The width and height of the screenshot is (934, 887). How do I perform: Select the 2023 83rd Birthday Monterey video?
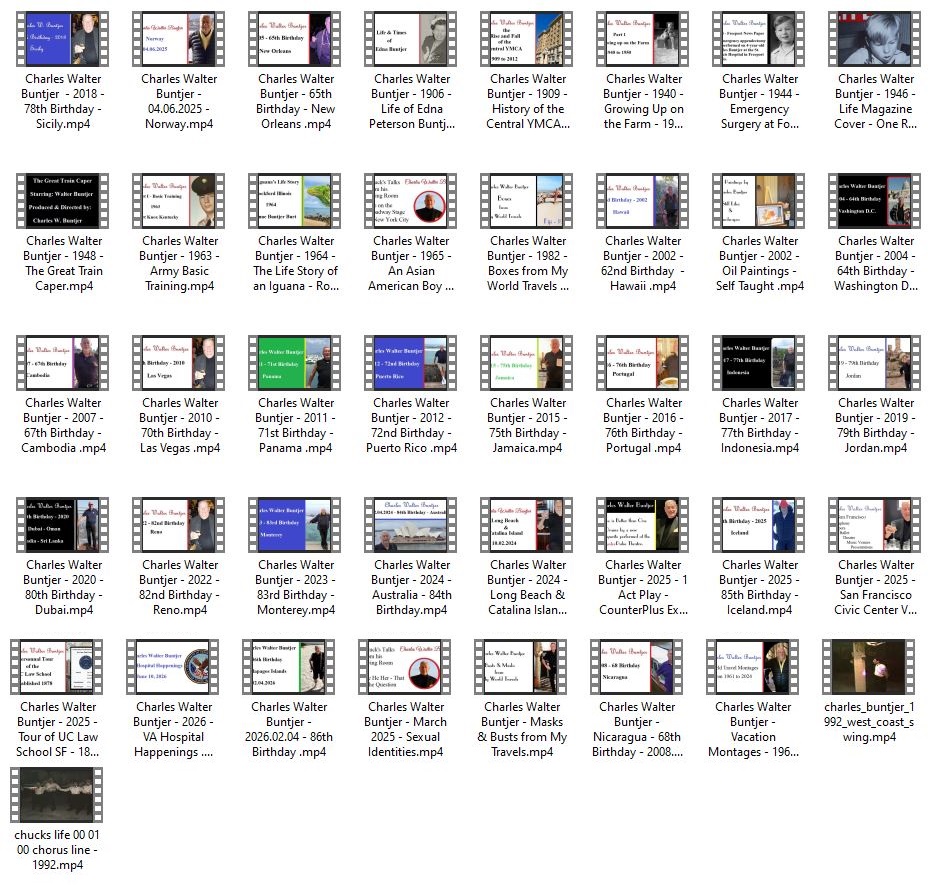pyautogui.click(x=295, y=525)
